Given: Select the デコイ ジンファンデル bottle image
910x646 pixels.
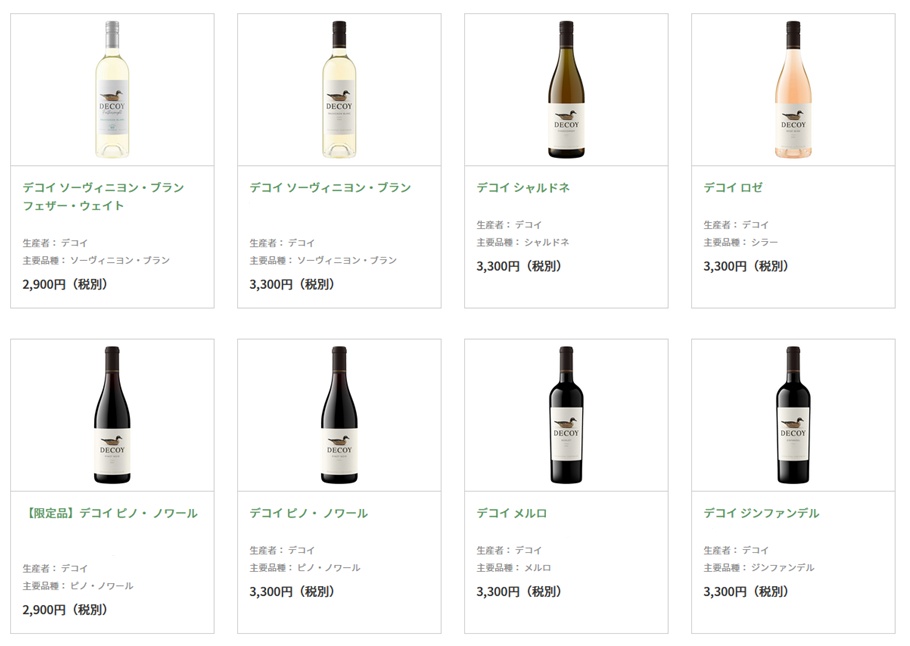Looking at the screenshot, I should (x=793, y=415).
